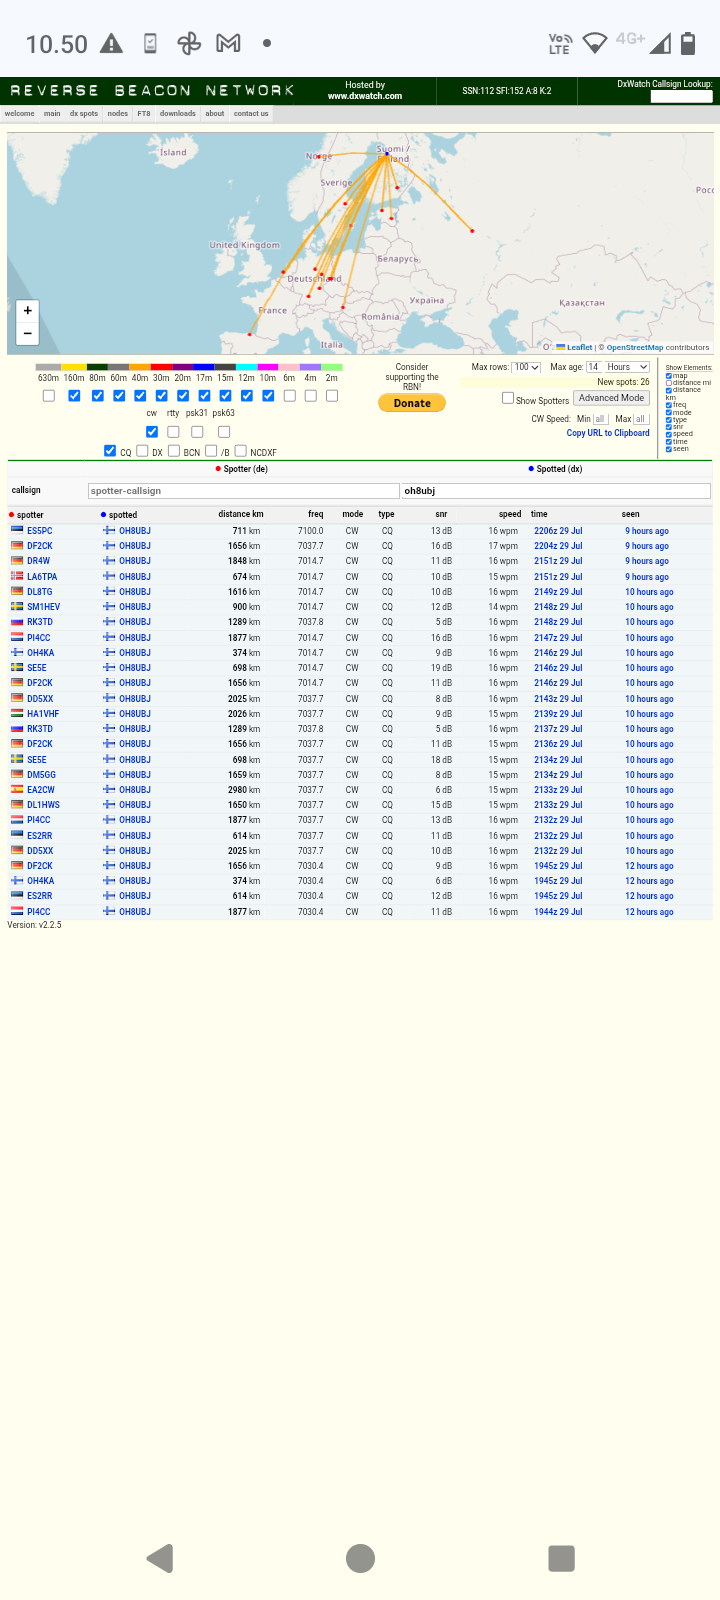Toggle the map show-element checkbox

click(x=669, y=376)
